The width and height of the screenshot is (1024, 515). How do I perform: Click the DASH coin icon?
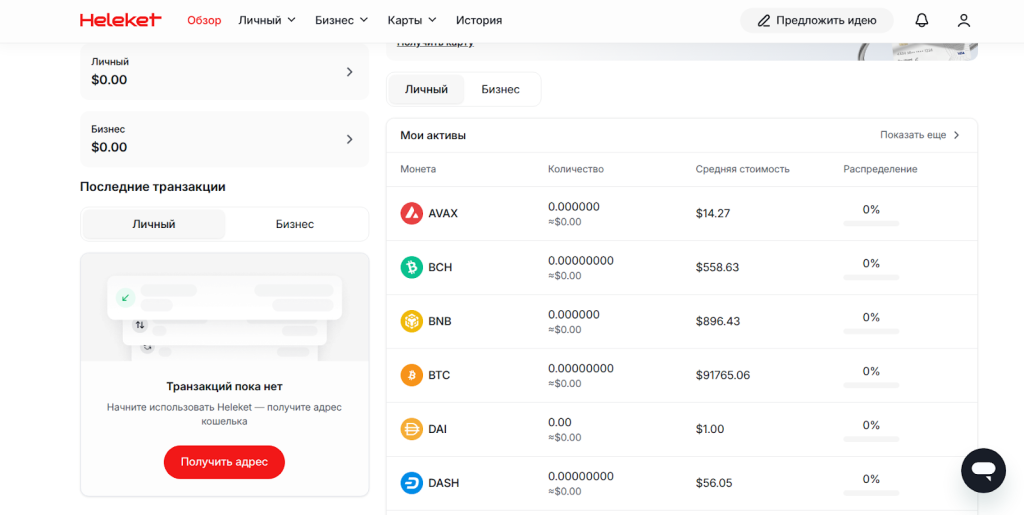pyautogui.click(x=411, y=483)
